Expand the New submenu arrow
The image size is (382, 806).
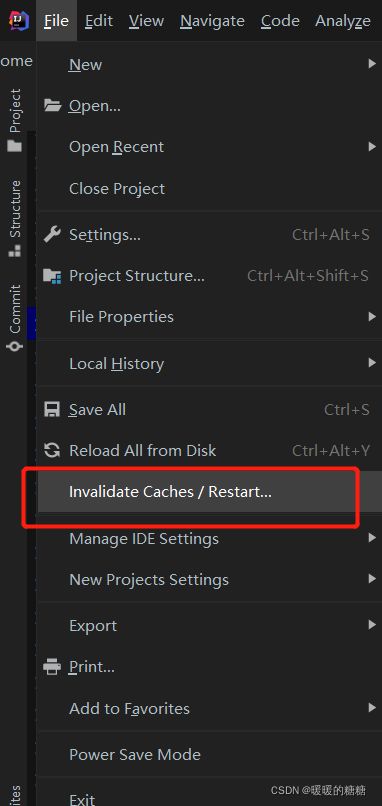[x=372, y=64]
